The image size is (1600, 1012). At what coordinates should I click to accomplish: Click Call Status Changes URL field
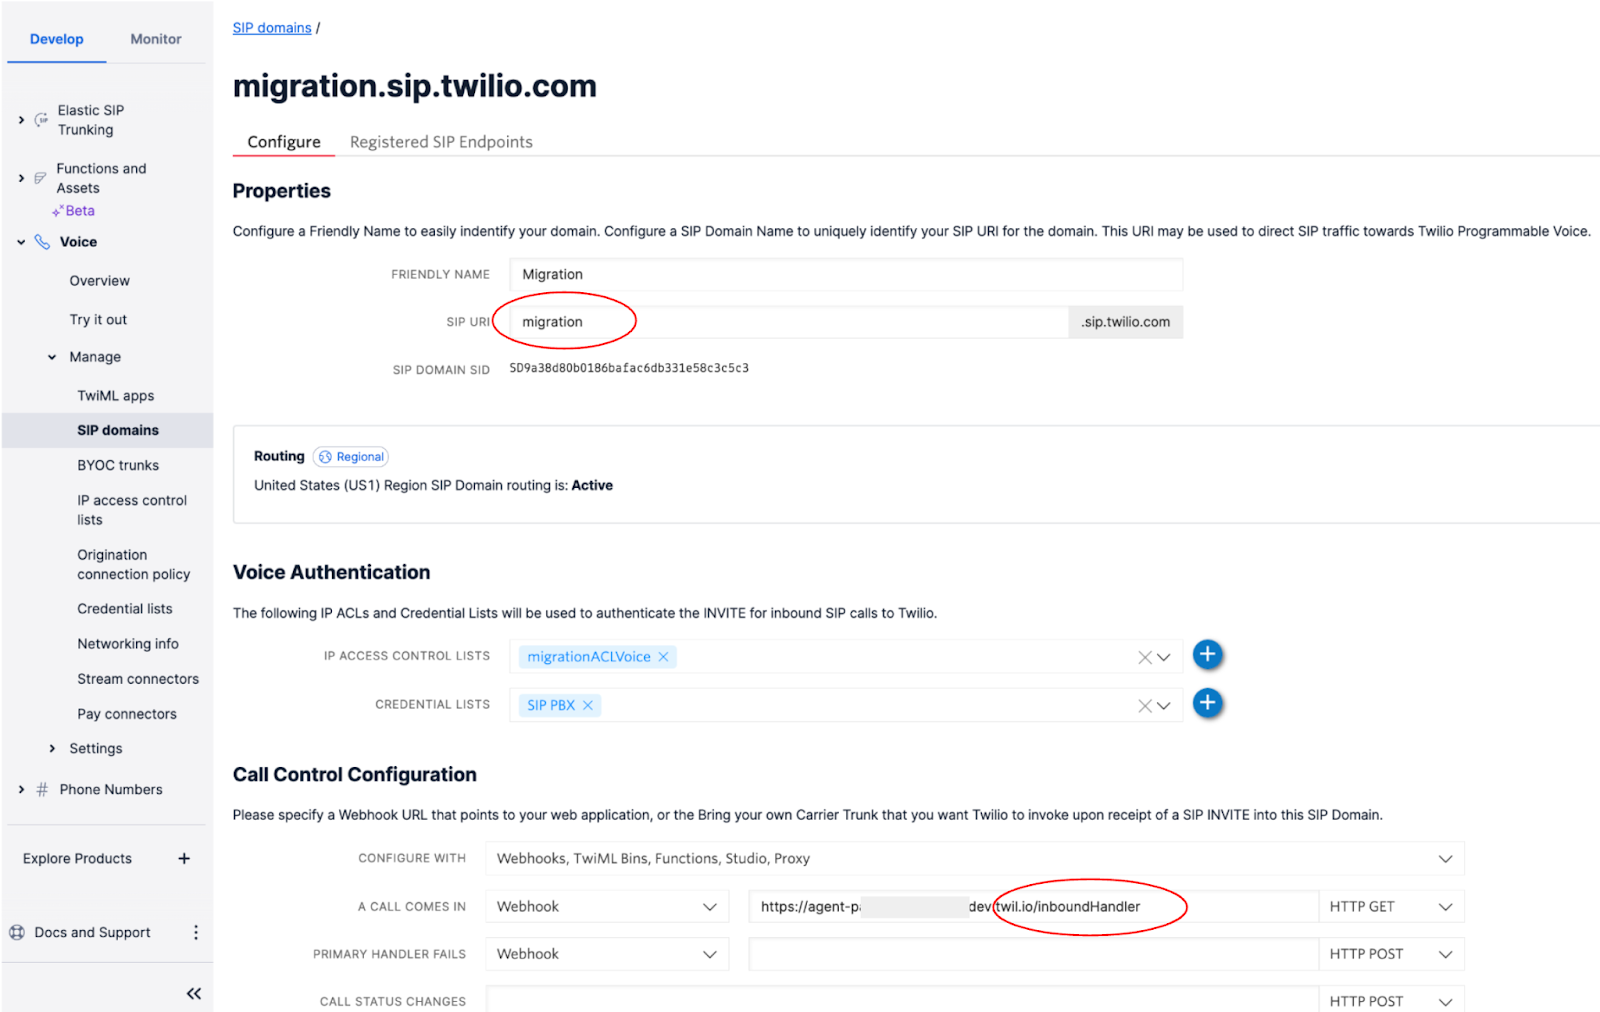click(902, 1000)
